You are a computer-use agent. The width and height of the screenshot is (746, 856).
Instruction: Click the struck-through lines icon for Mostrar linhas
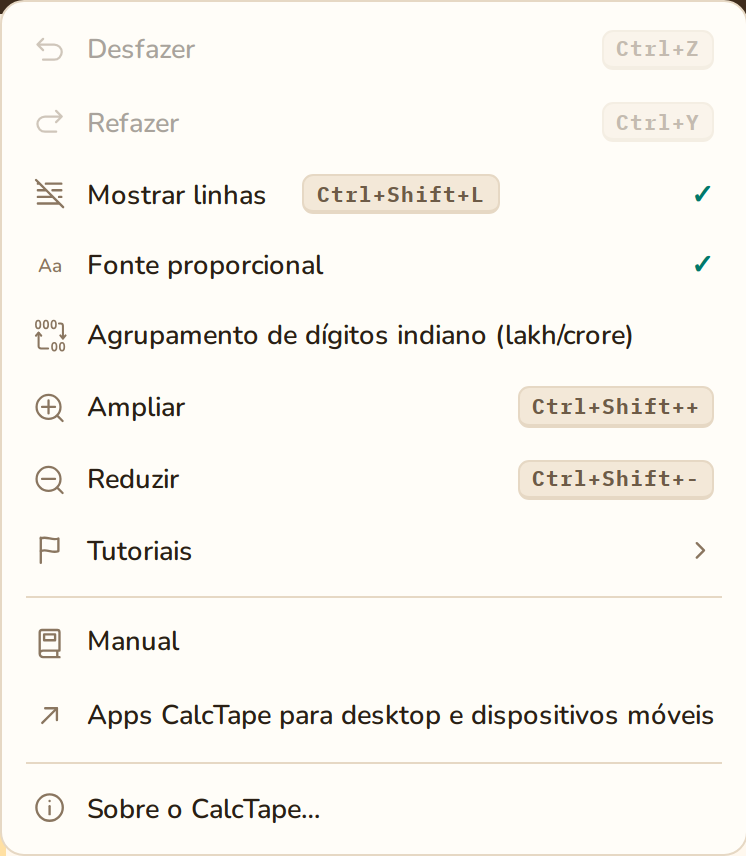(50, 194)
